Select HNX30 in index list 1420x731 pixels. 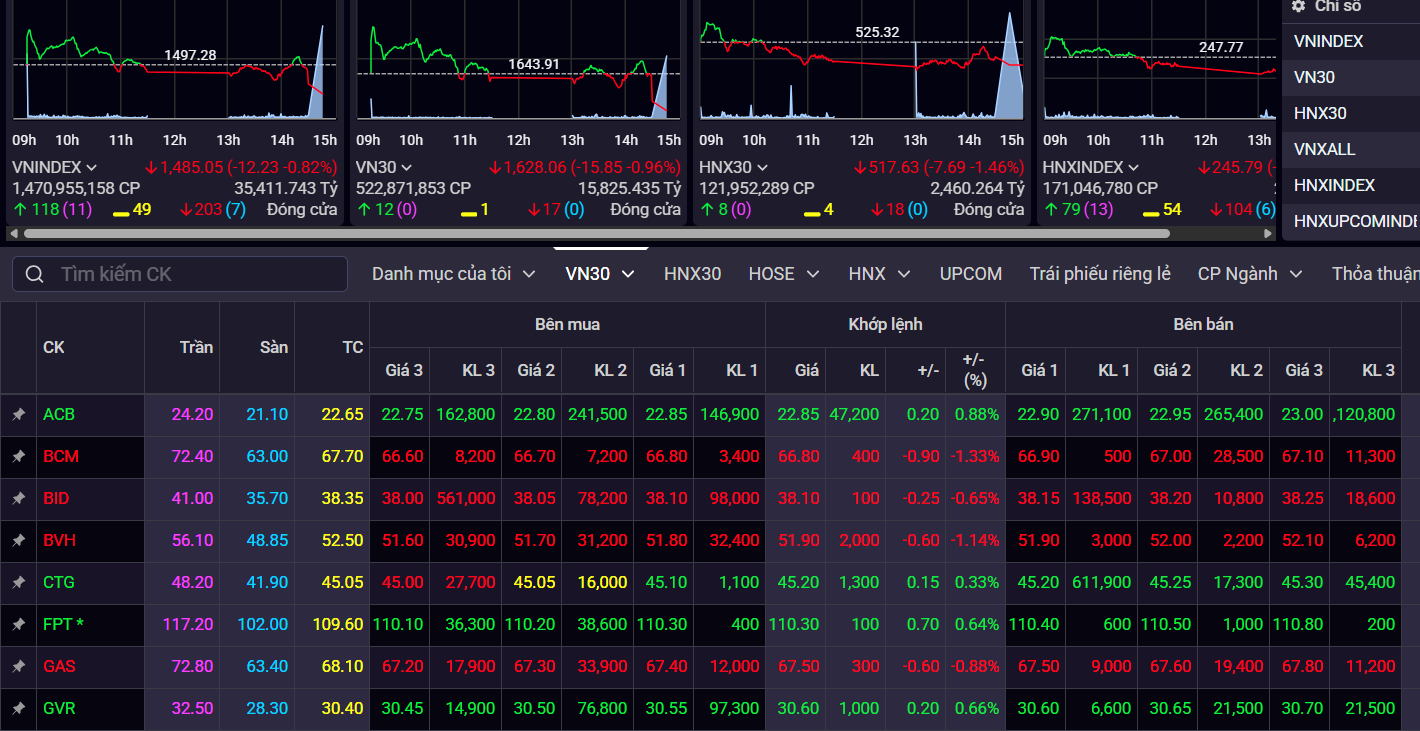pos(1351,114)
